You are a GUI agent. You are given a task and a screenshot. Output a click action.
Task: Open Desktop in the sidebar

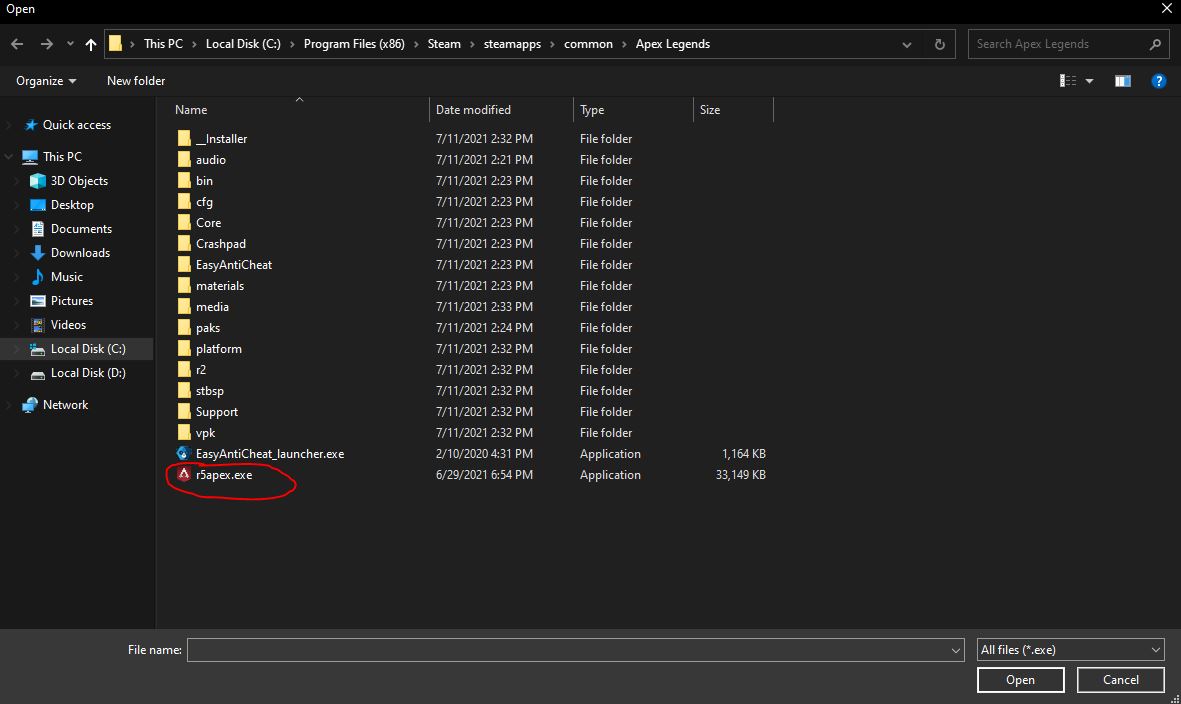tap(72, 205)
